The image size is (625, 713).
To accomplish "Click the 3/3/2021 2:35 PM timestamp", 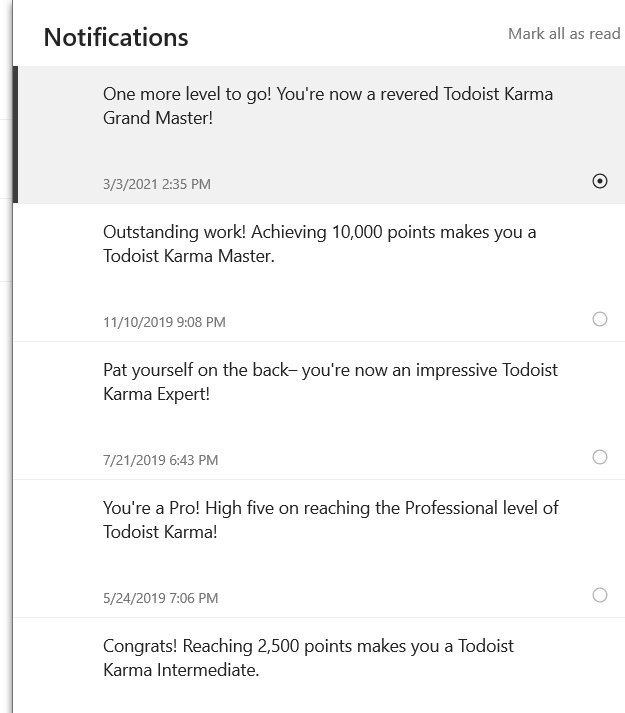I will (157, 184).
